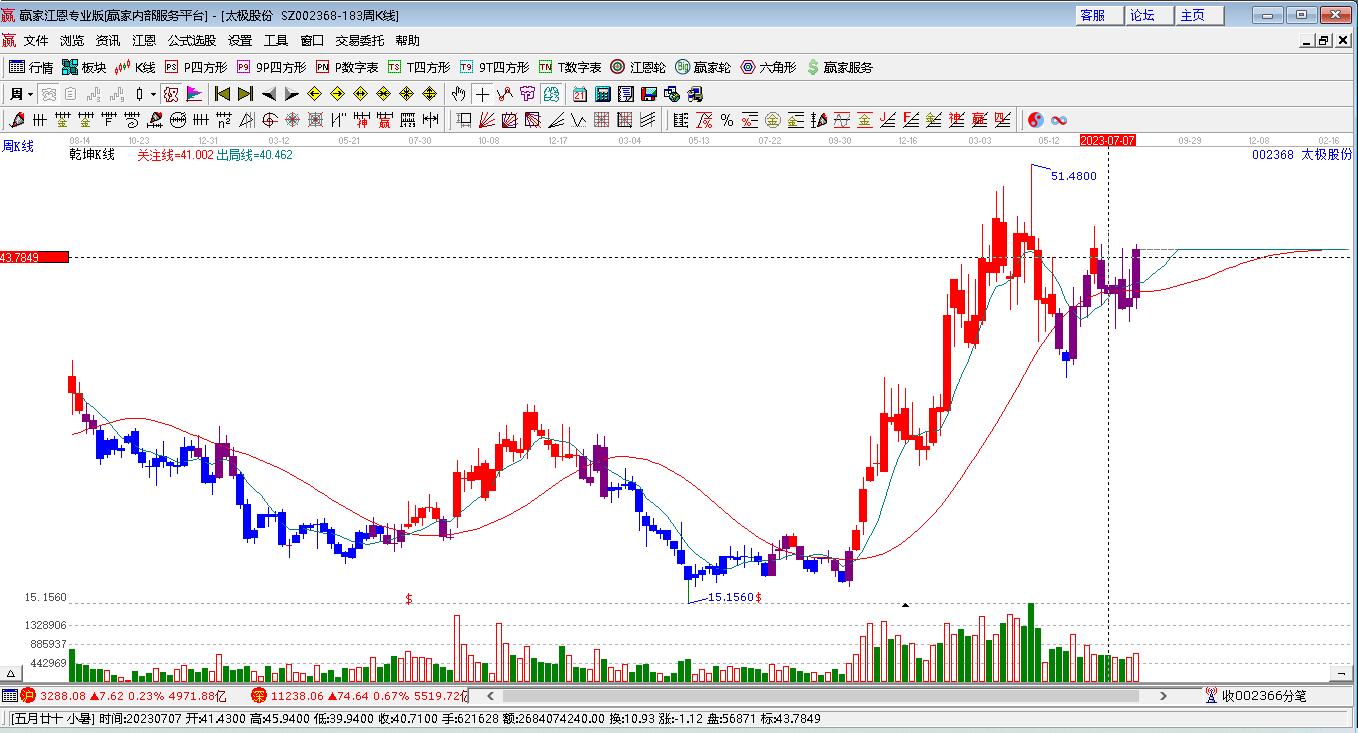Click Shenzhen index 11238.06 status entry
The width and height of the screenshot is (1358, 733).
tap(359, 695)
